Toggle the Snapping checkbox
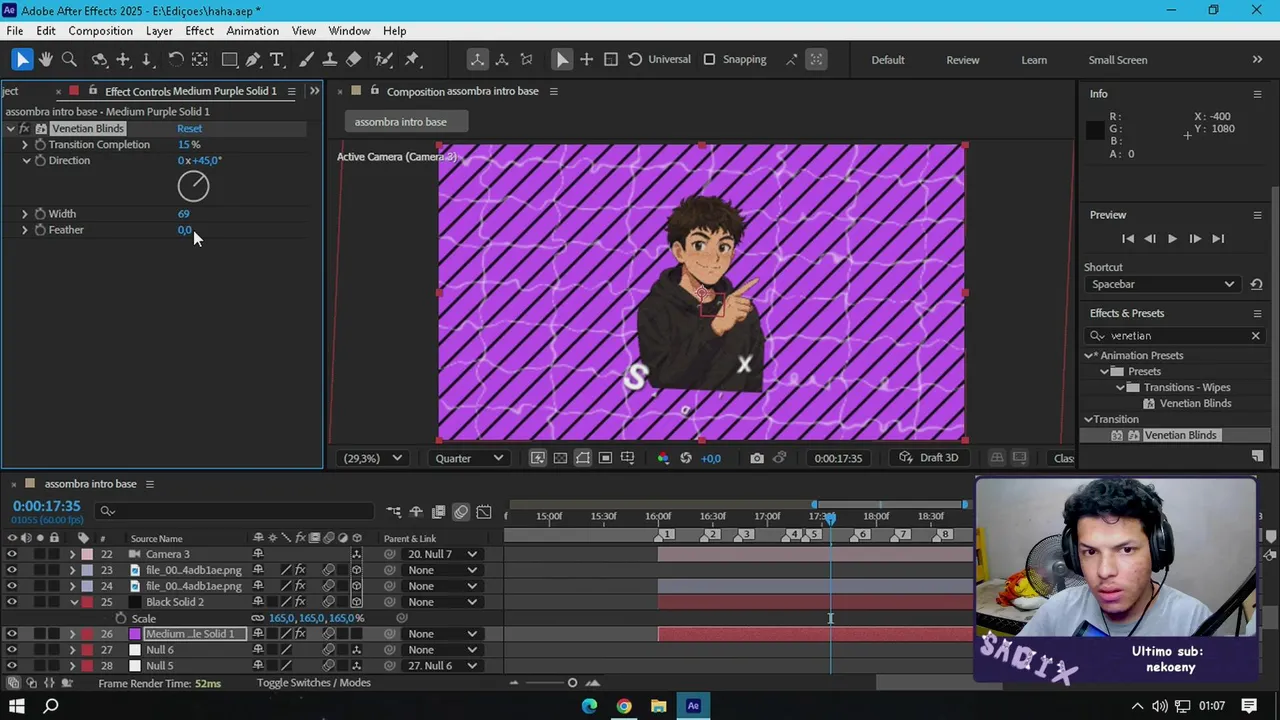 click(x=709, y=60)
